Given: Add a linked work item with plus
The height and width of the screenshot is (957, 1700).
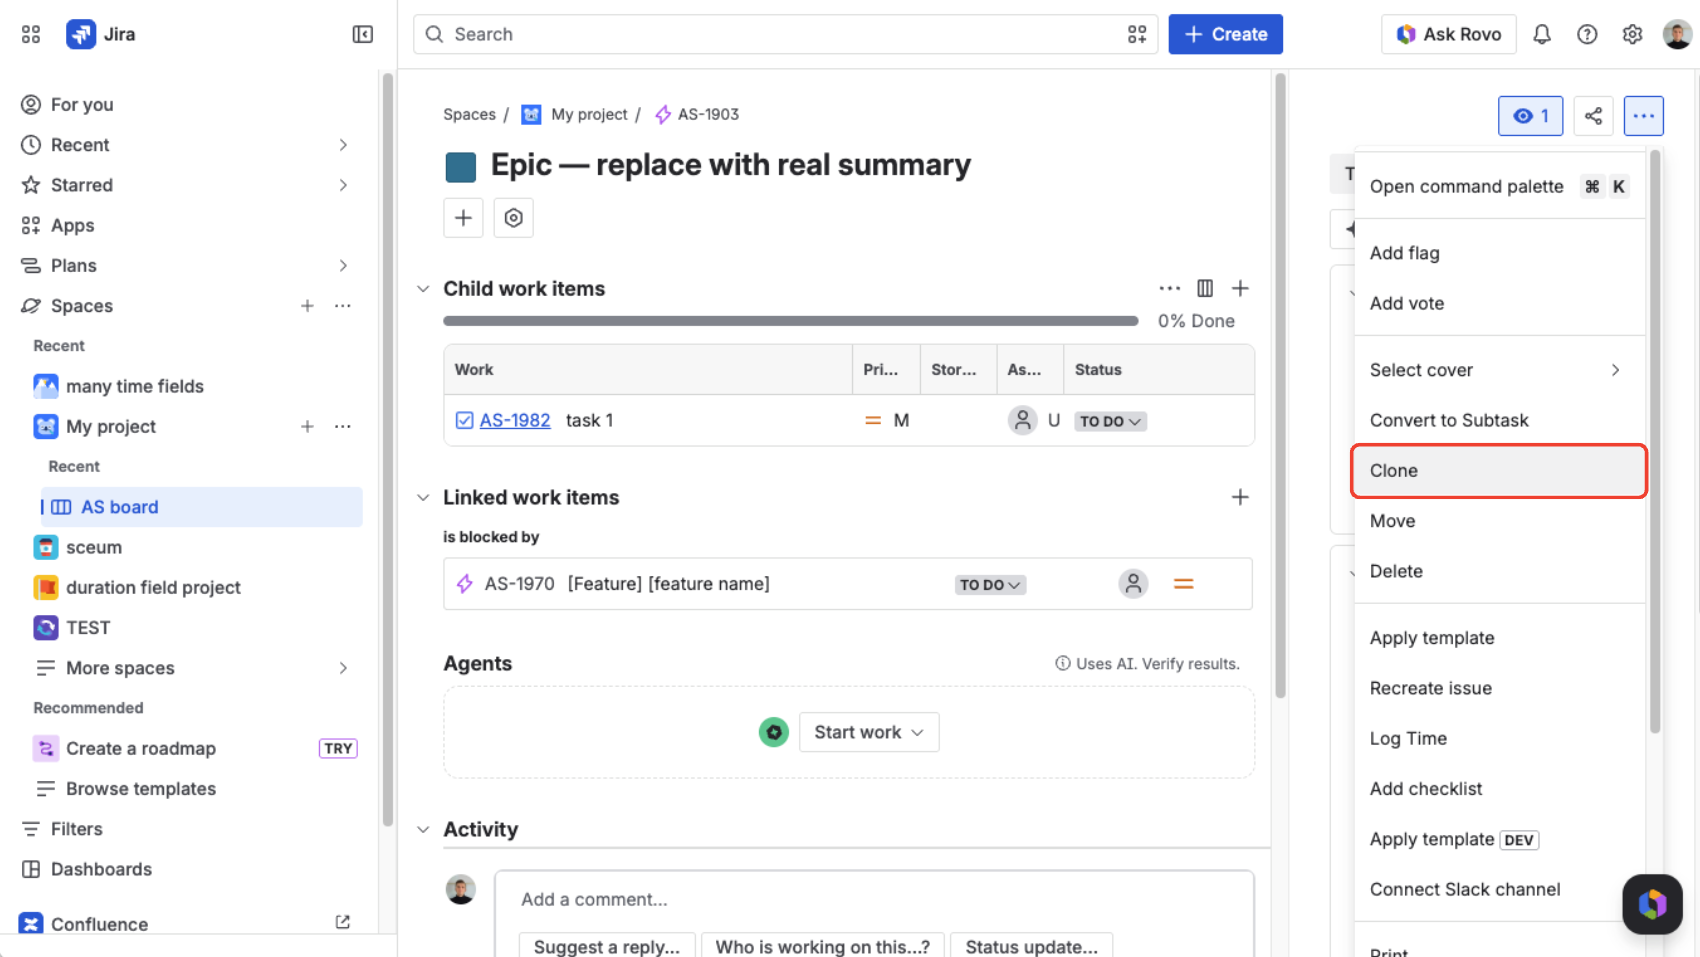Looking at the screenshot, I should 1240,497.
